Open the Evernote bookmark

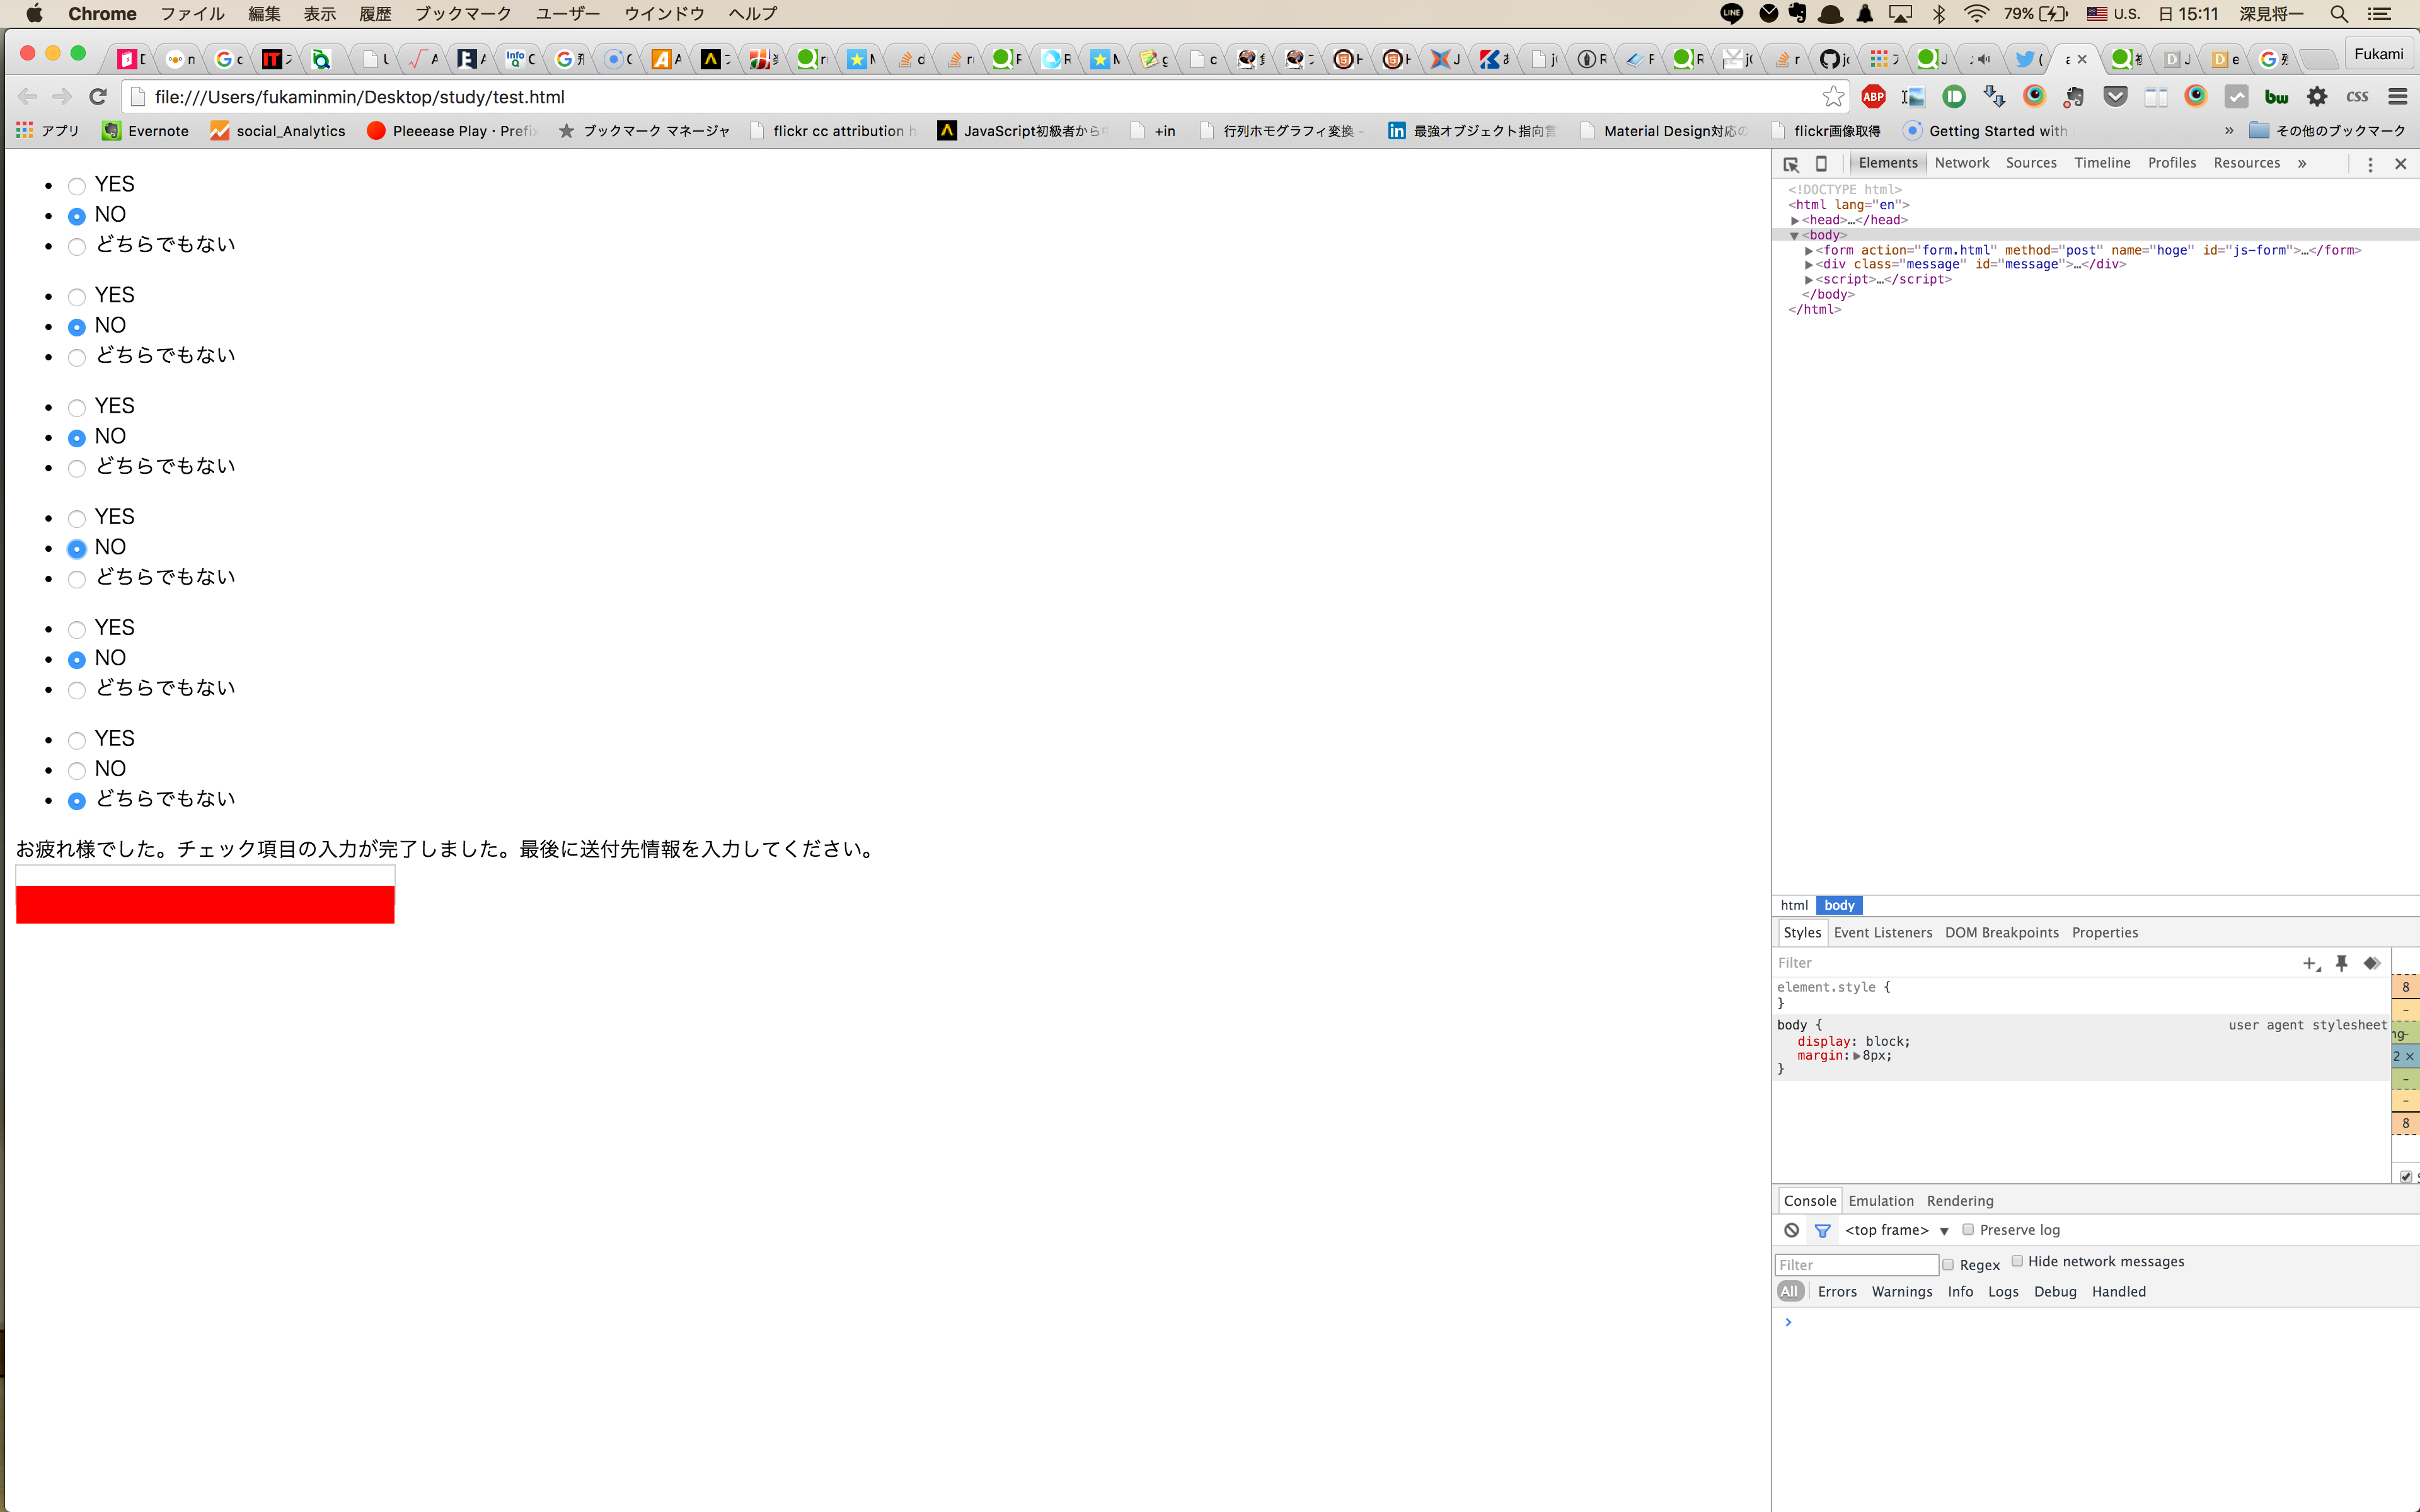click(146, 131)
